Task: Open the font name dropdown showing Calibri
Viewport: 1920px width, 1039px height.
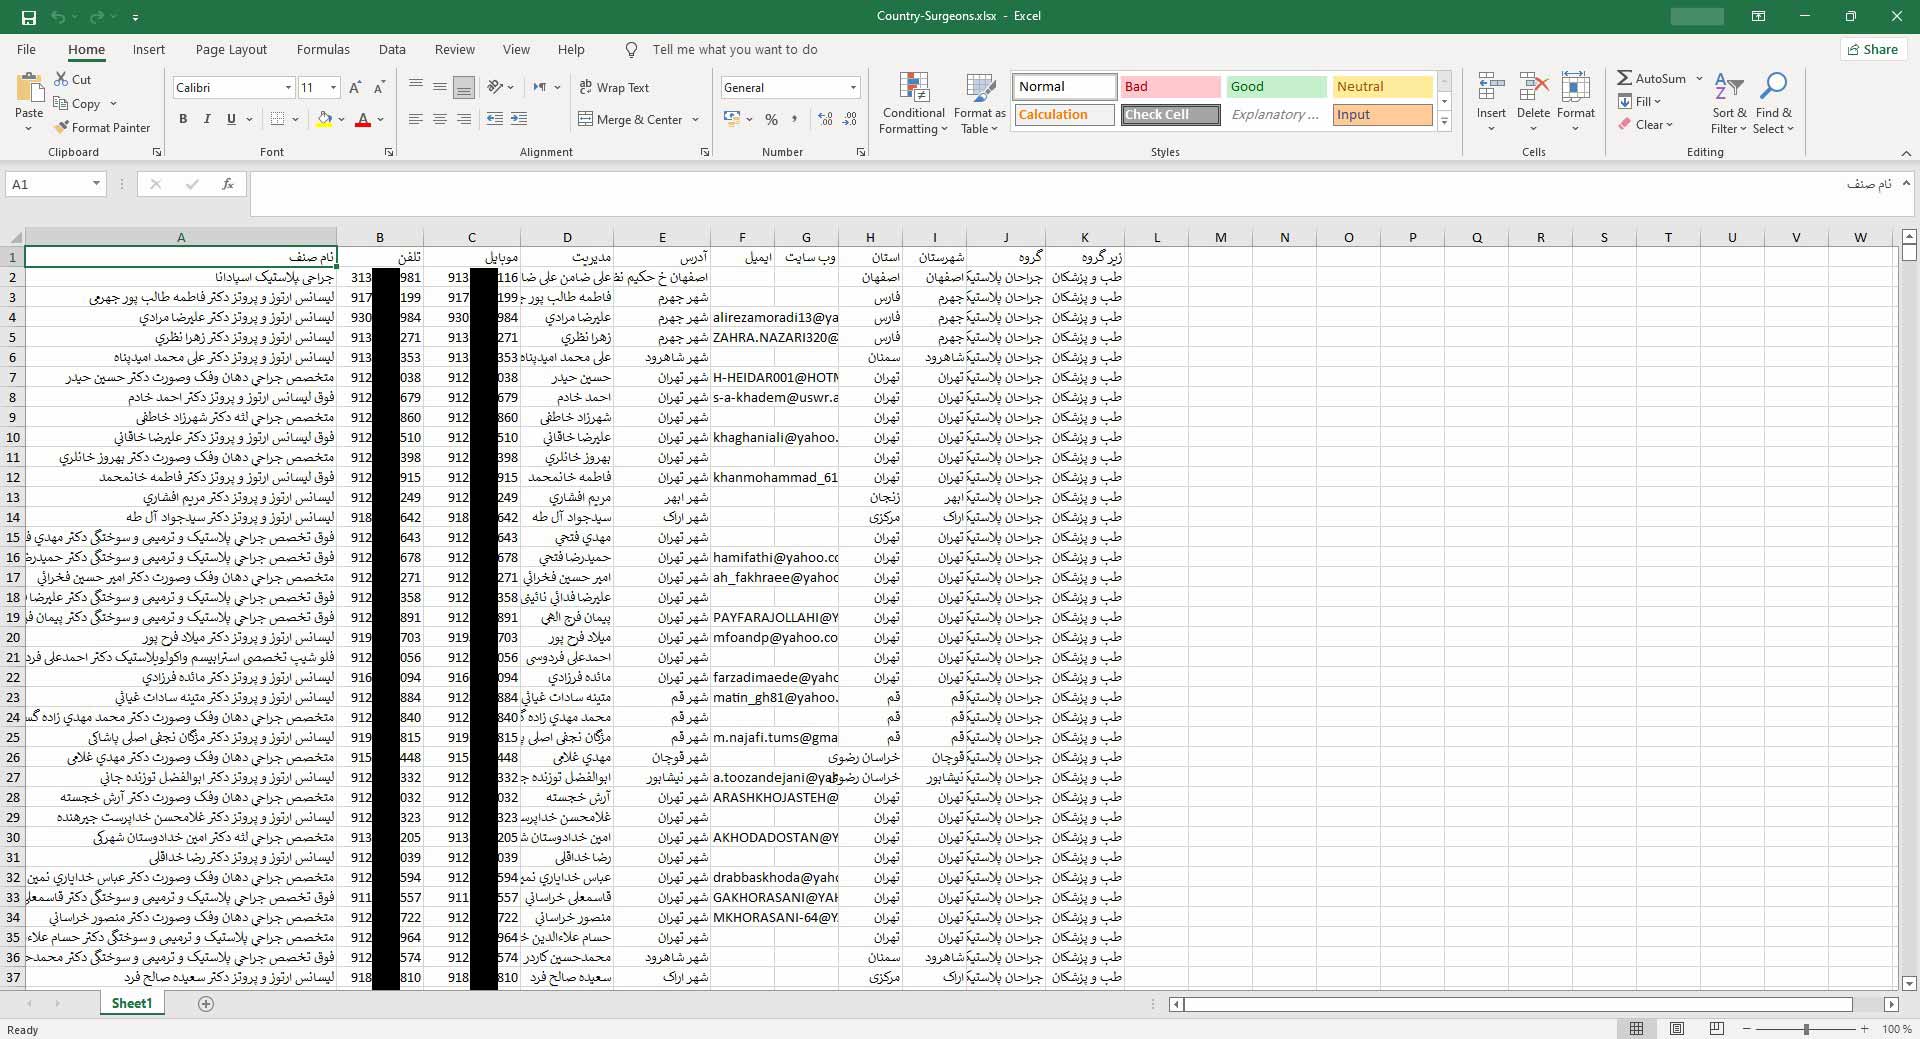Action: click(288, 88)
